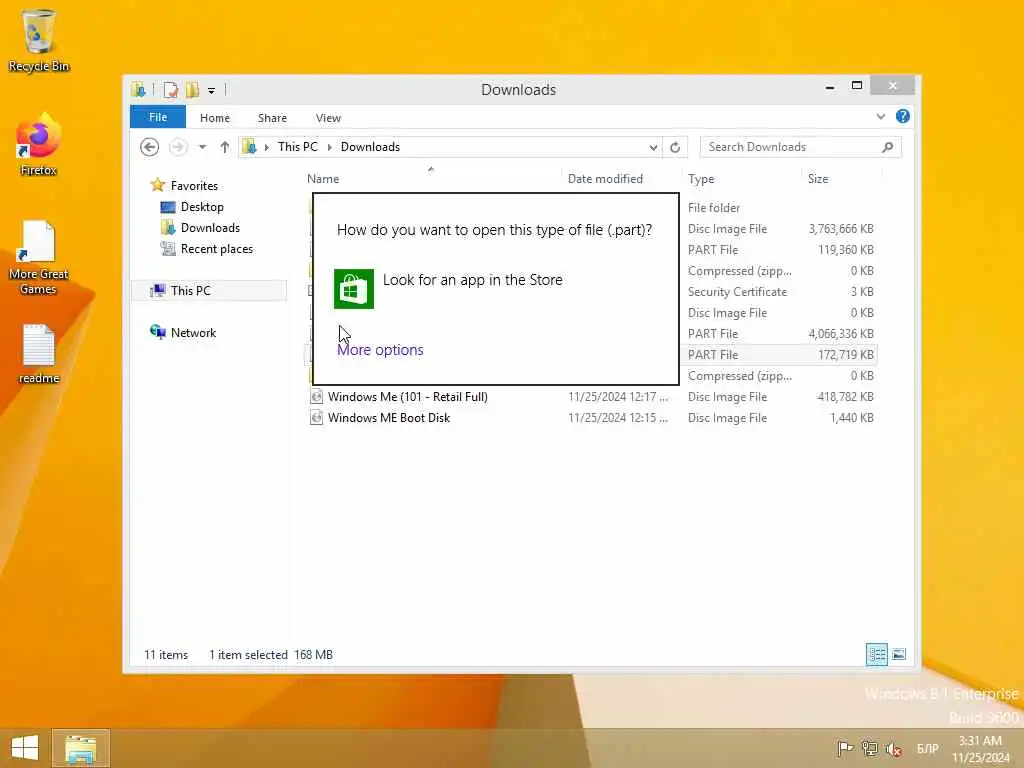Image resolution: width=1024 pixels, height=768 pixels.
Task: Switch to Large icons view layout
Action: click(x=899, y=654)
